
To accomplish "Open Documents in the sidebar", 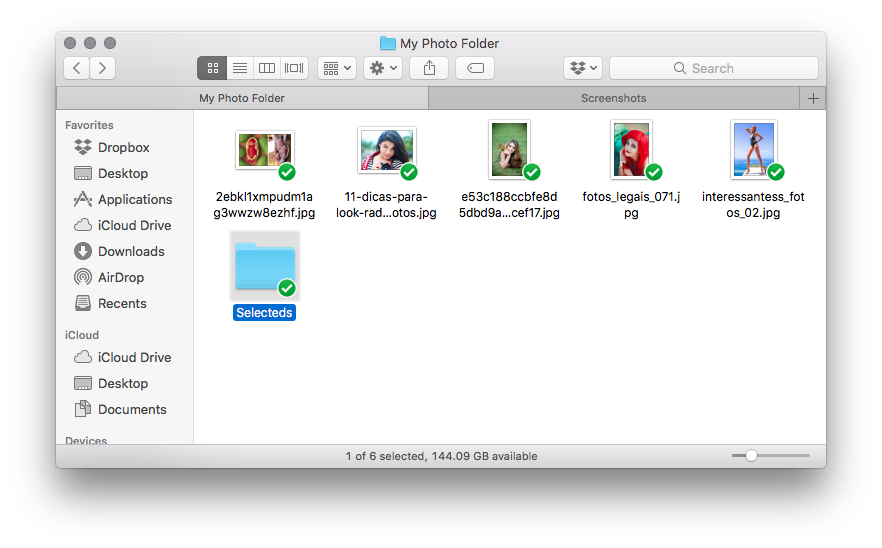I will tap(120, 409).
